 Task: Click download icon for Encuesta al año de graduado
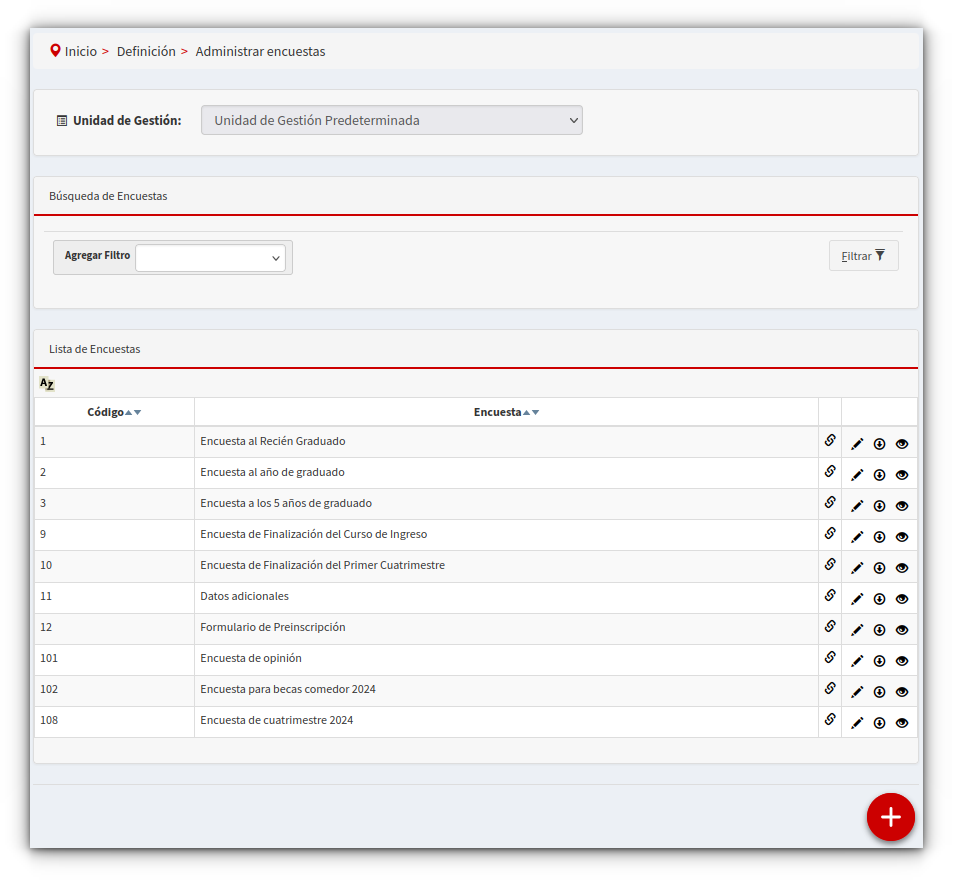click(879, 475)
